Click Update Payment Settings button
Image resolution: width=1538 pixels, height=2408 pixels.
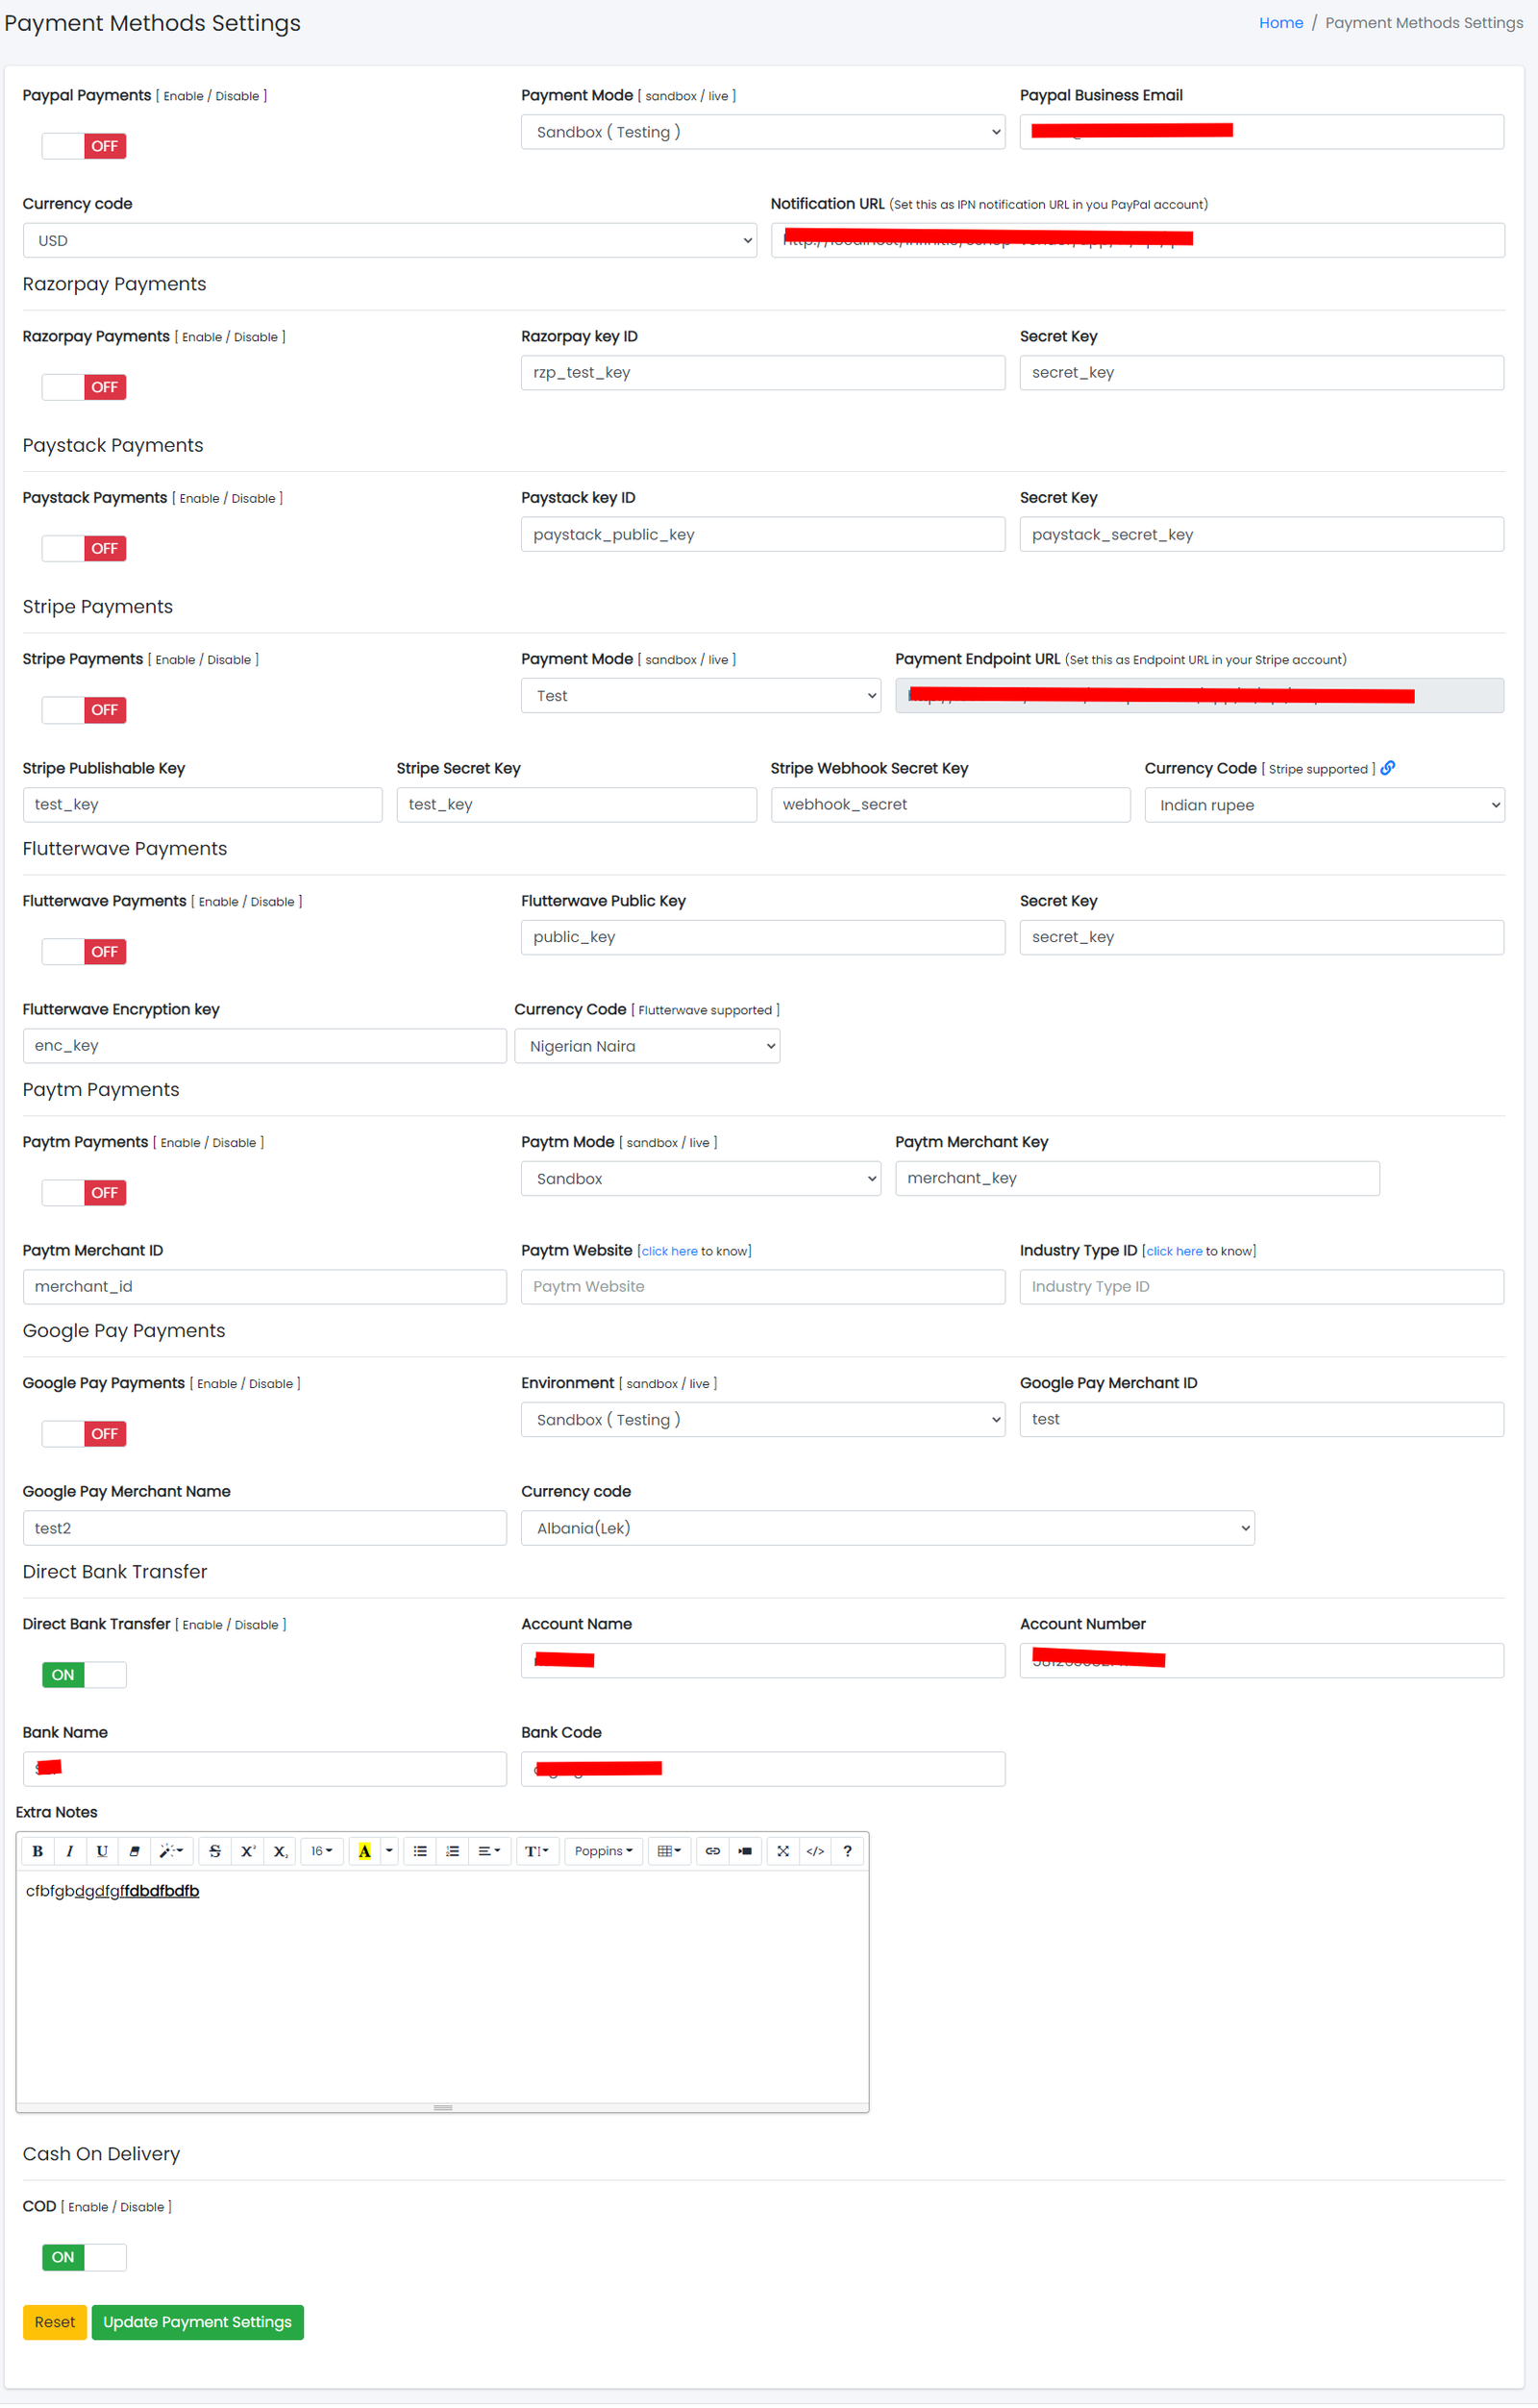[x=197, y=2322]
